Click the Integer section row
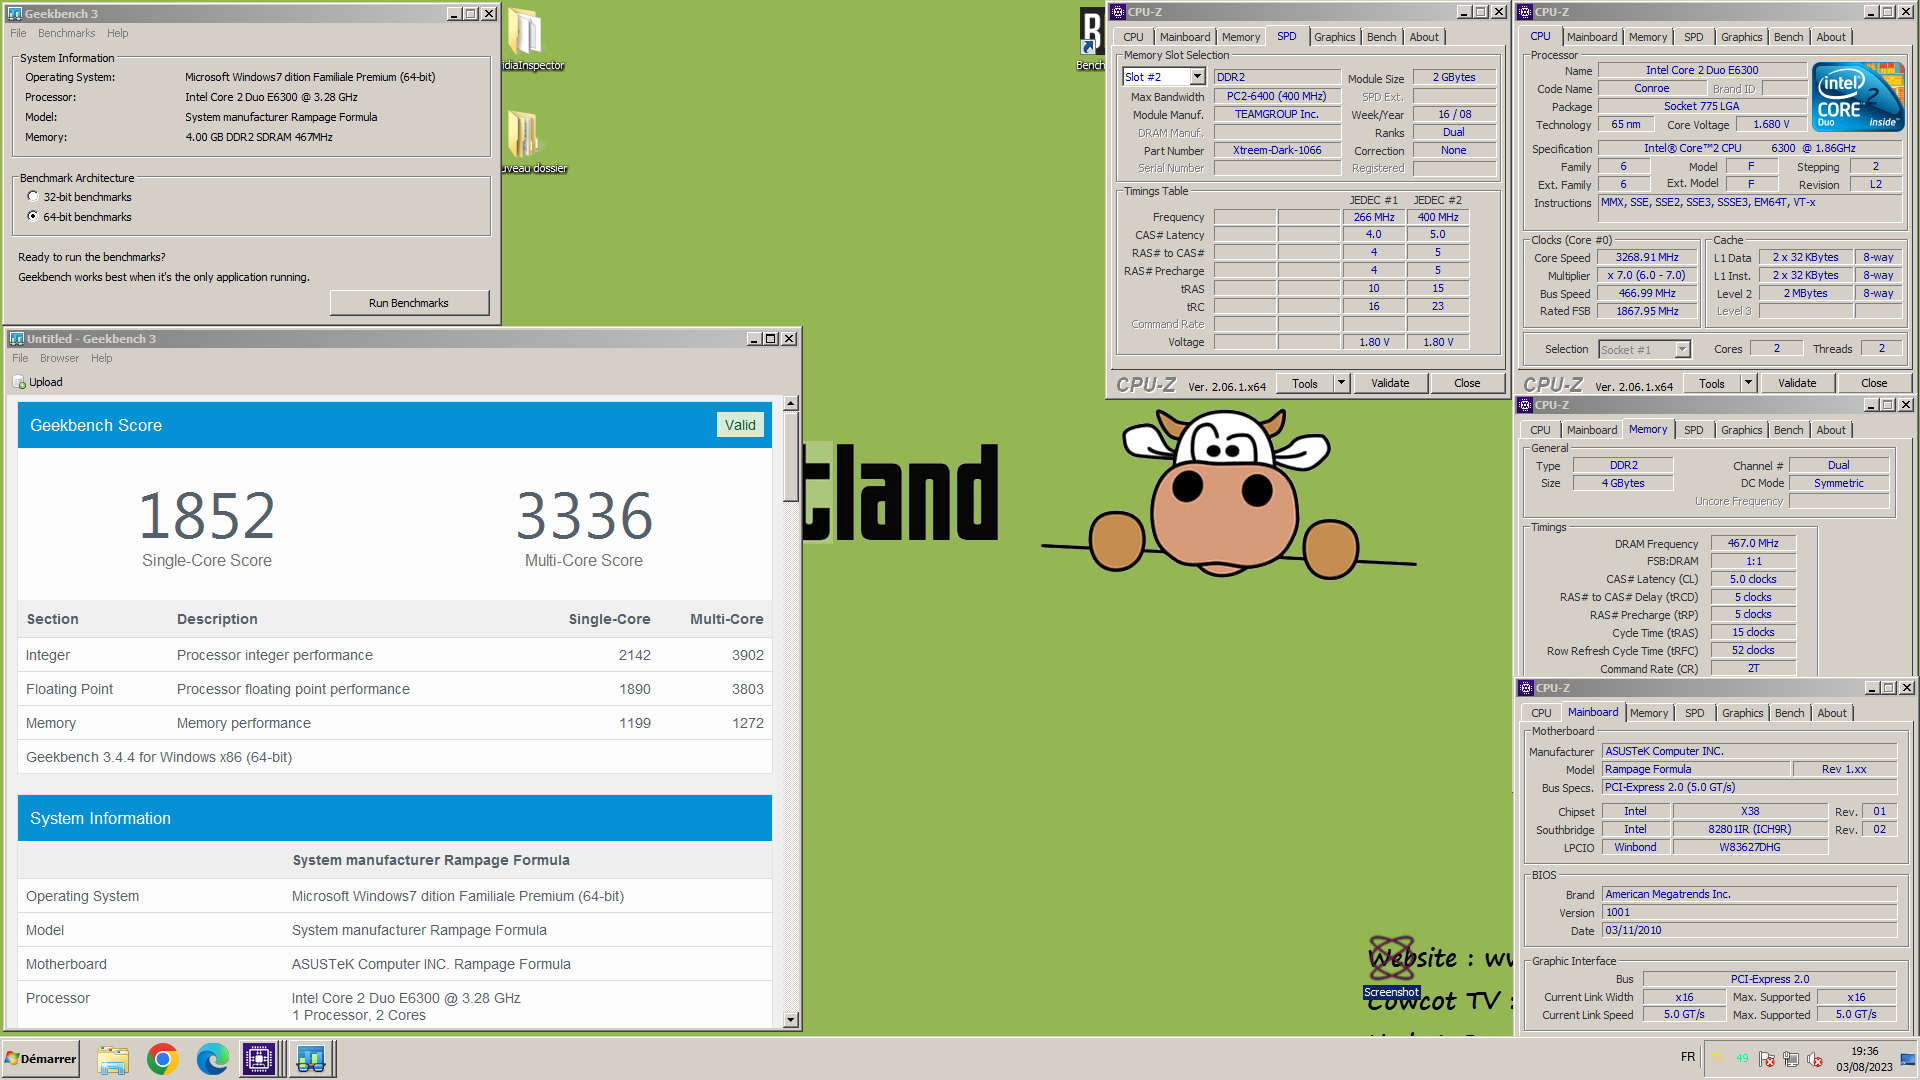Image resolution: width=1920 pixels, height=1080 pixels. pyautogui.click(x=395, y=655)
